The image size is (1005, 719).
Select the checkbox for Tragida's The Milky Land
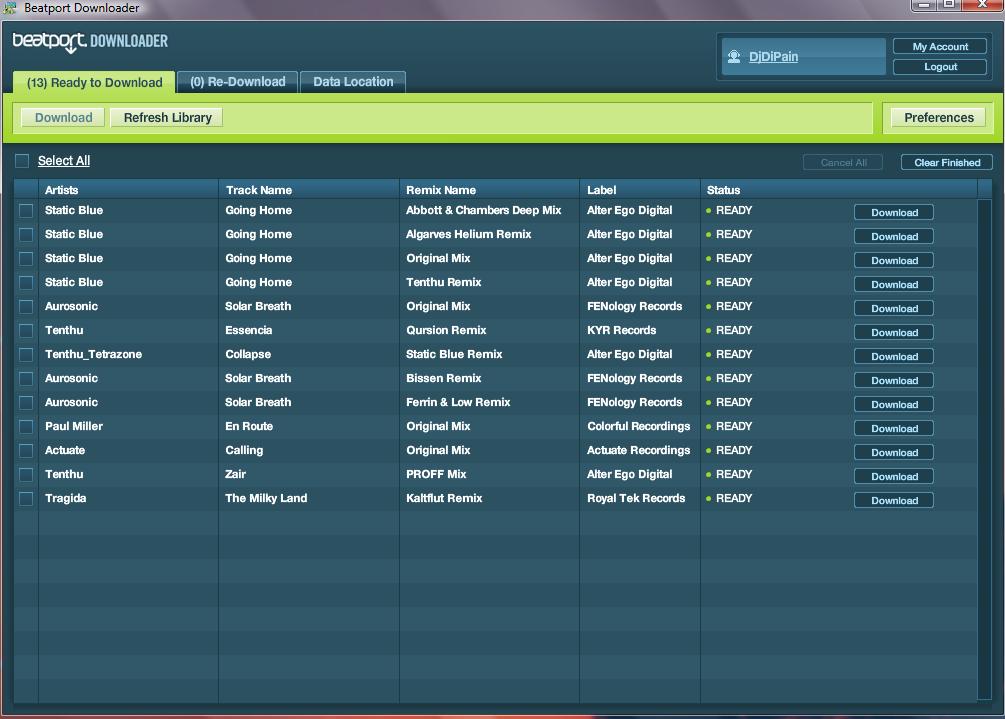tap(26, 499)
